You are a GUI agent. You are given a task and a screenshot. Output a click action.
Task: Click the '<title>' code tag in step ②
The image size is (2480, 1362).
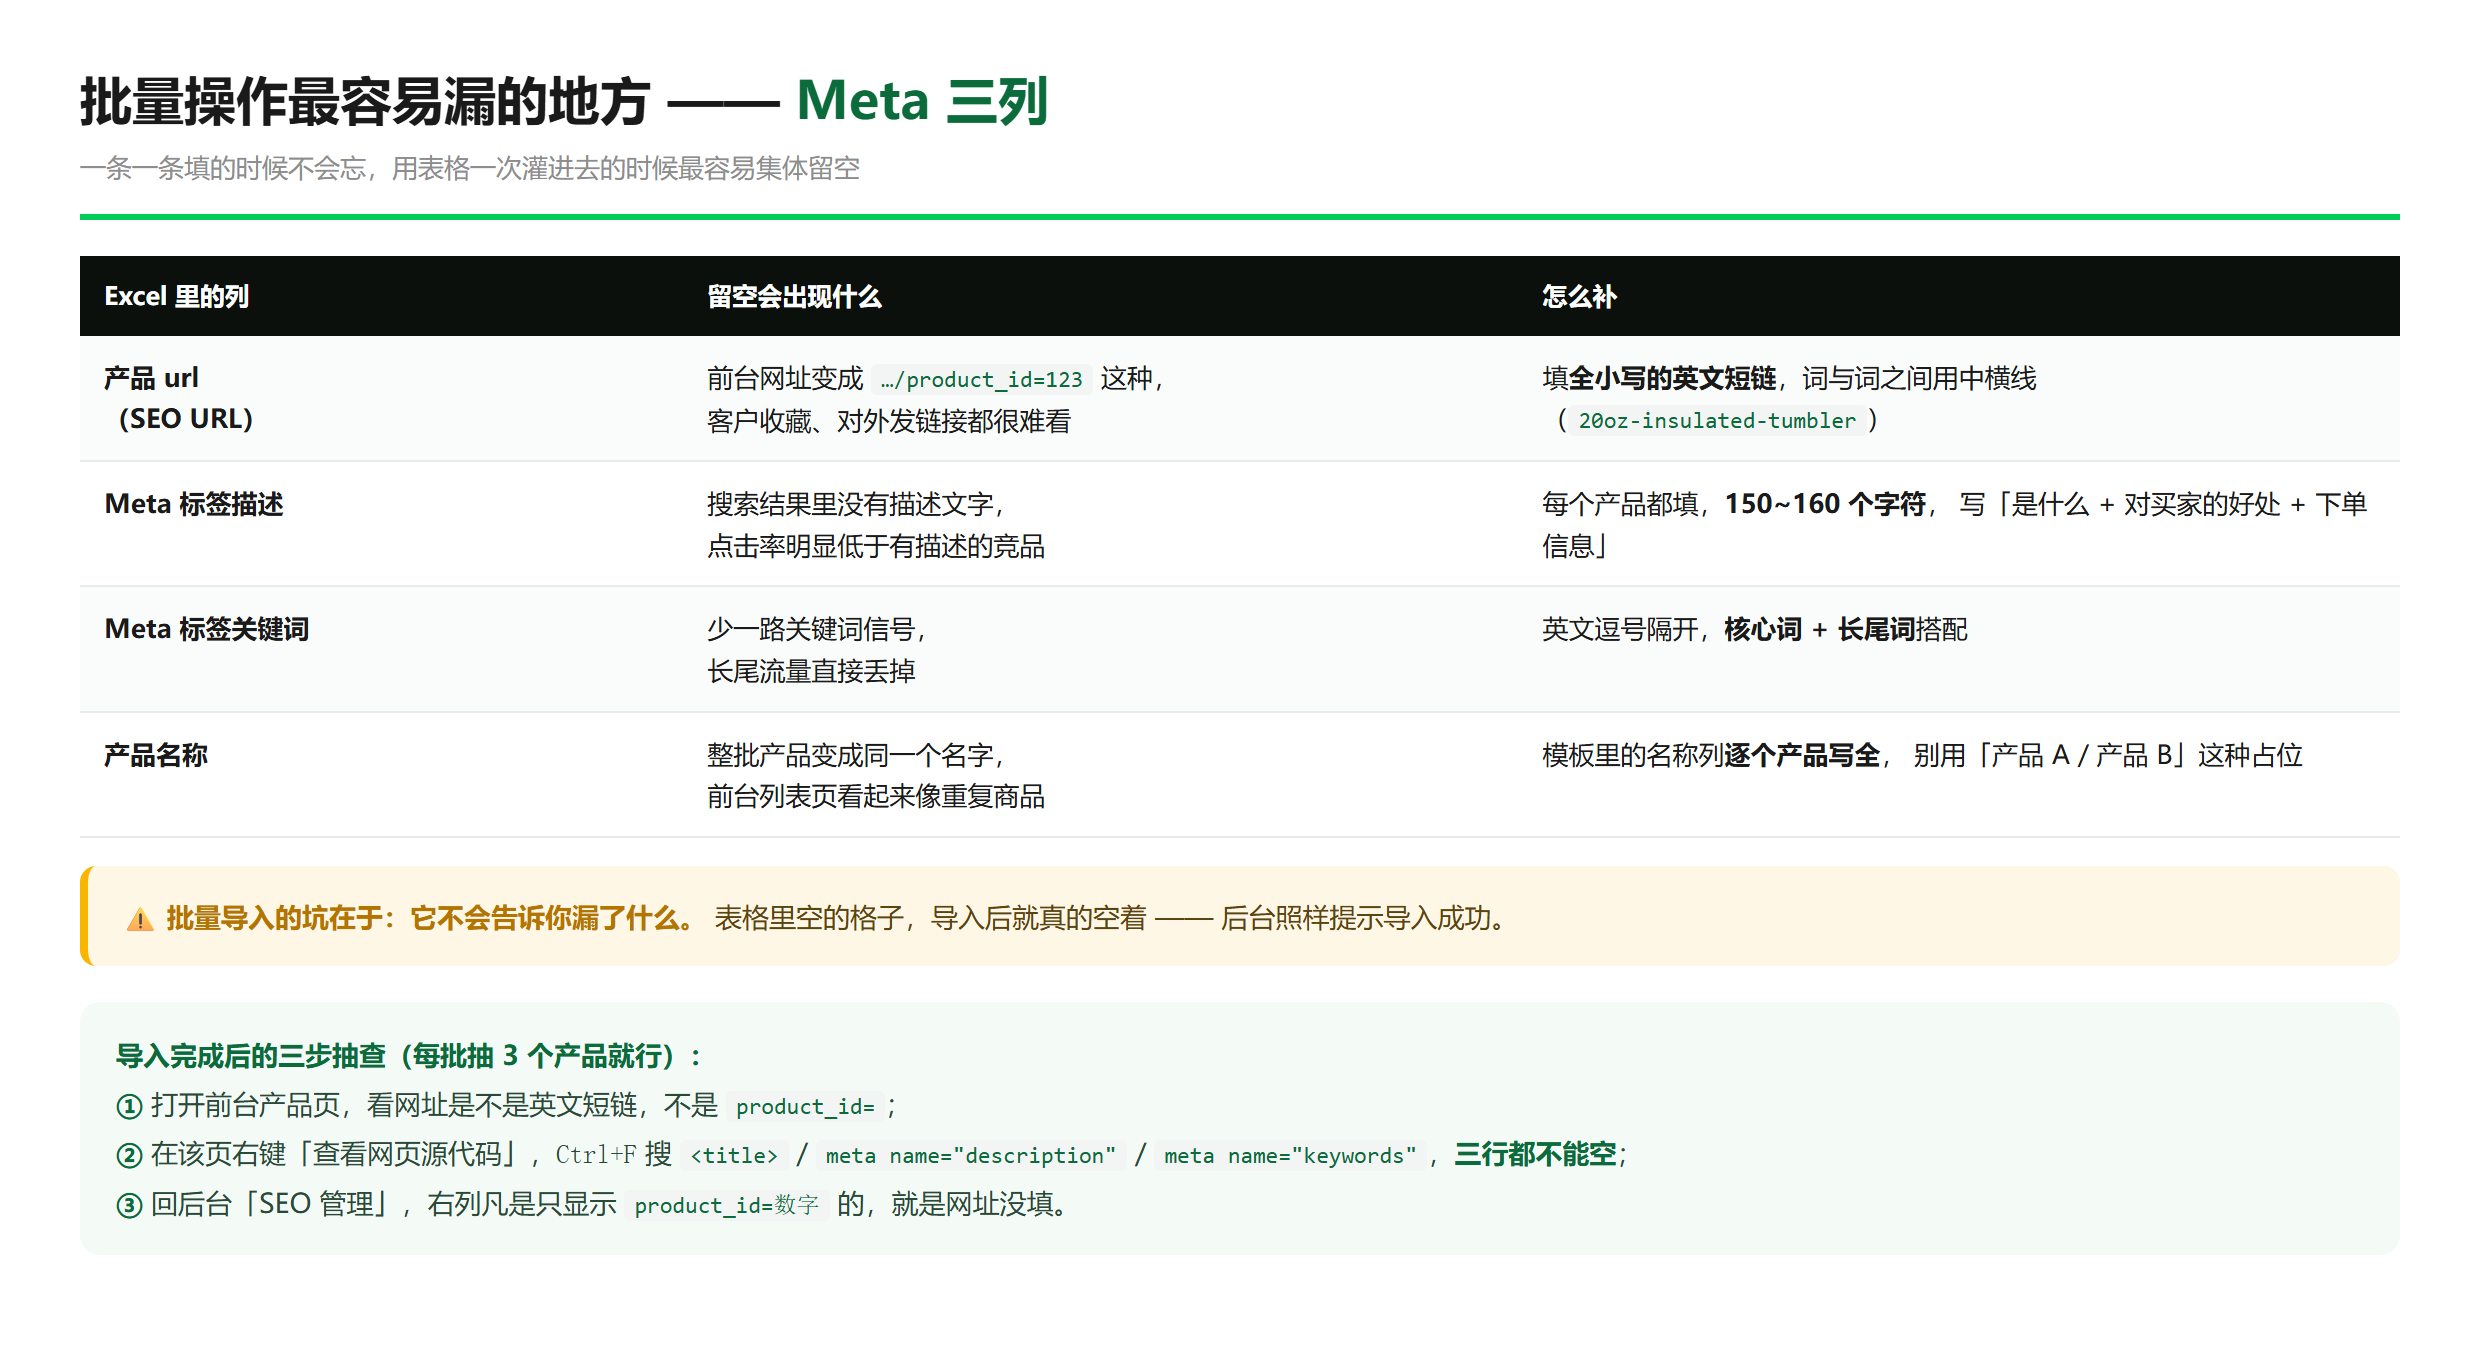[734, 1156]
